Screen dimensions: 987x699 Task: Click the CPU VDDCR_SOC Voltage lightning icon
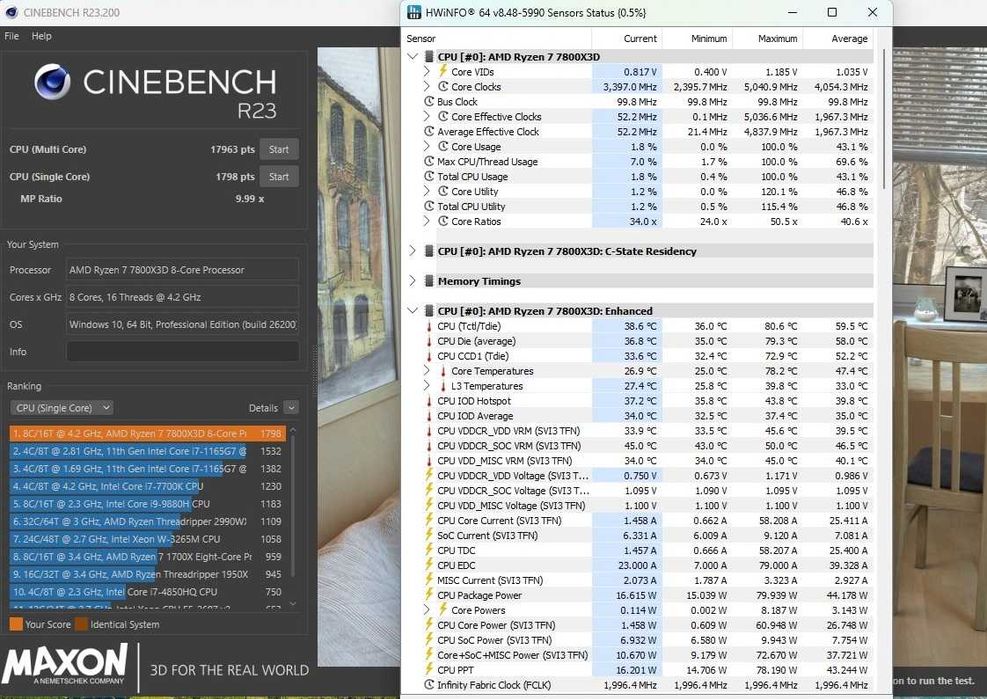tap(429, 490)
